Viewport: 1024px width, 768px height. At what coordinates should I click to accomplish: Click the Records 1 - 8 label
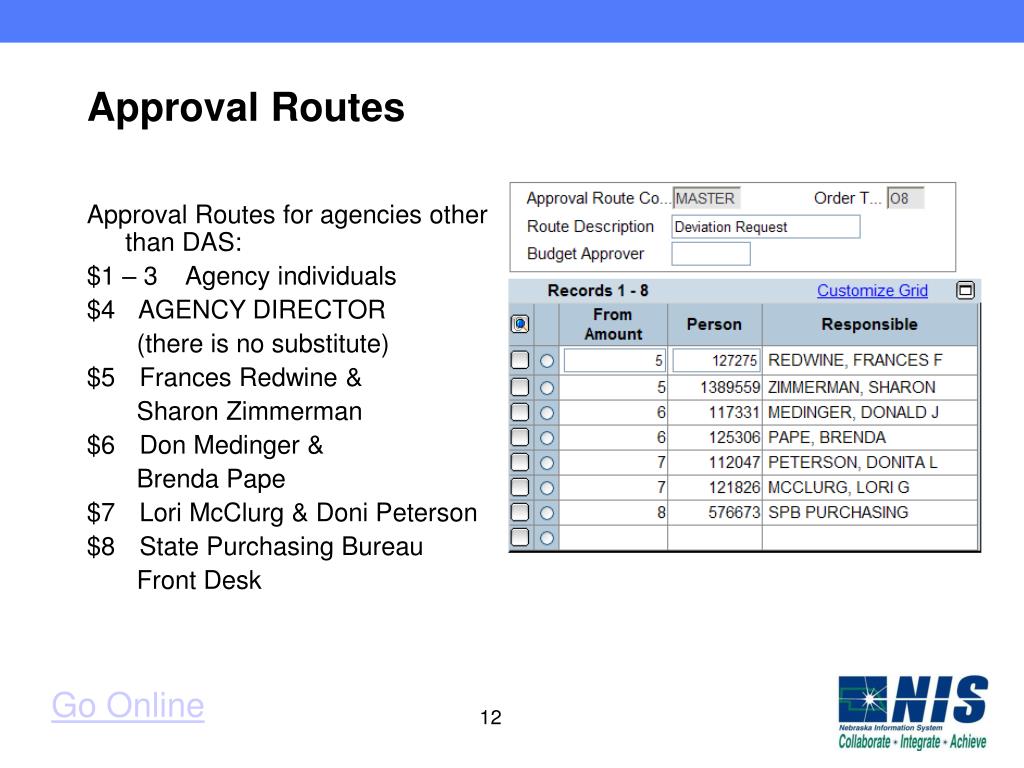598,291
